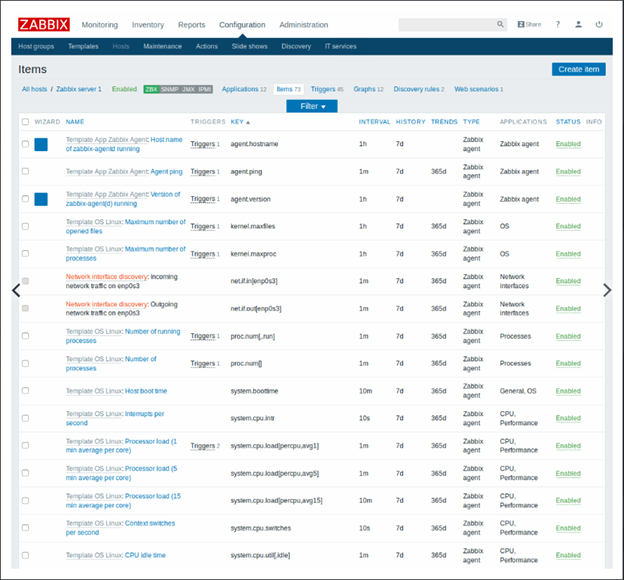Open Discovery rules 2 link
Image resolution: width=624 pixels, height=580 pixels.
419,89
